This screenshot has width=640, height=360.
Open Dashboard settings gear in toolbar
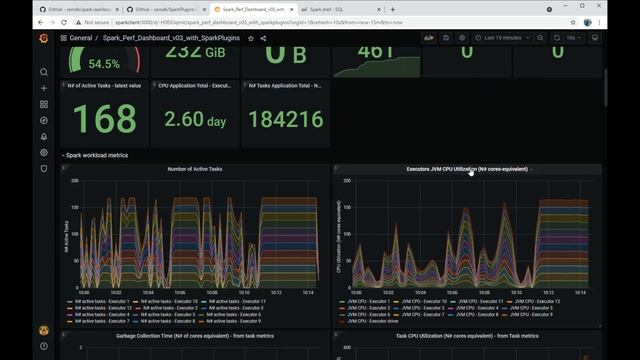tap(462, 38)
